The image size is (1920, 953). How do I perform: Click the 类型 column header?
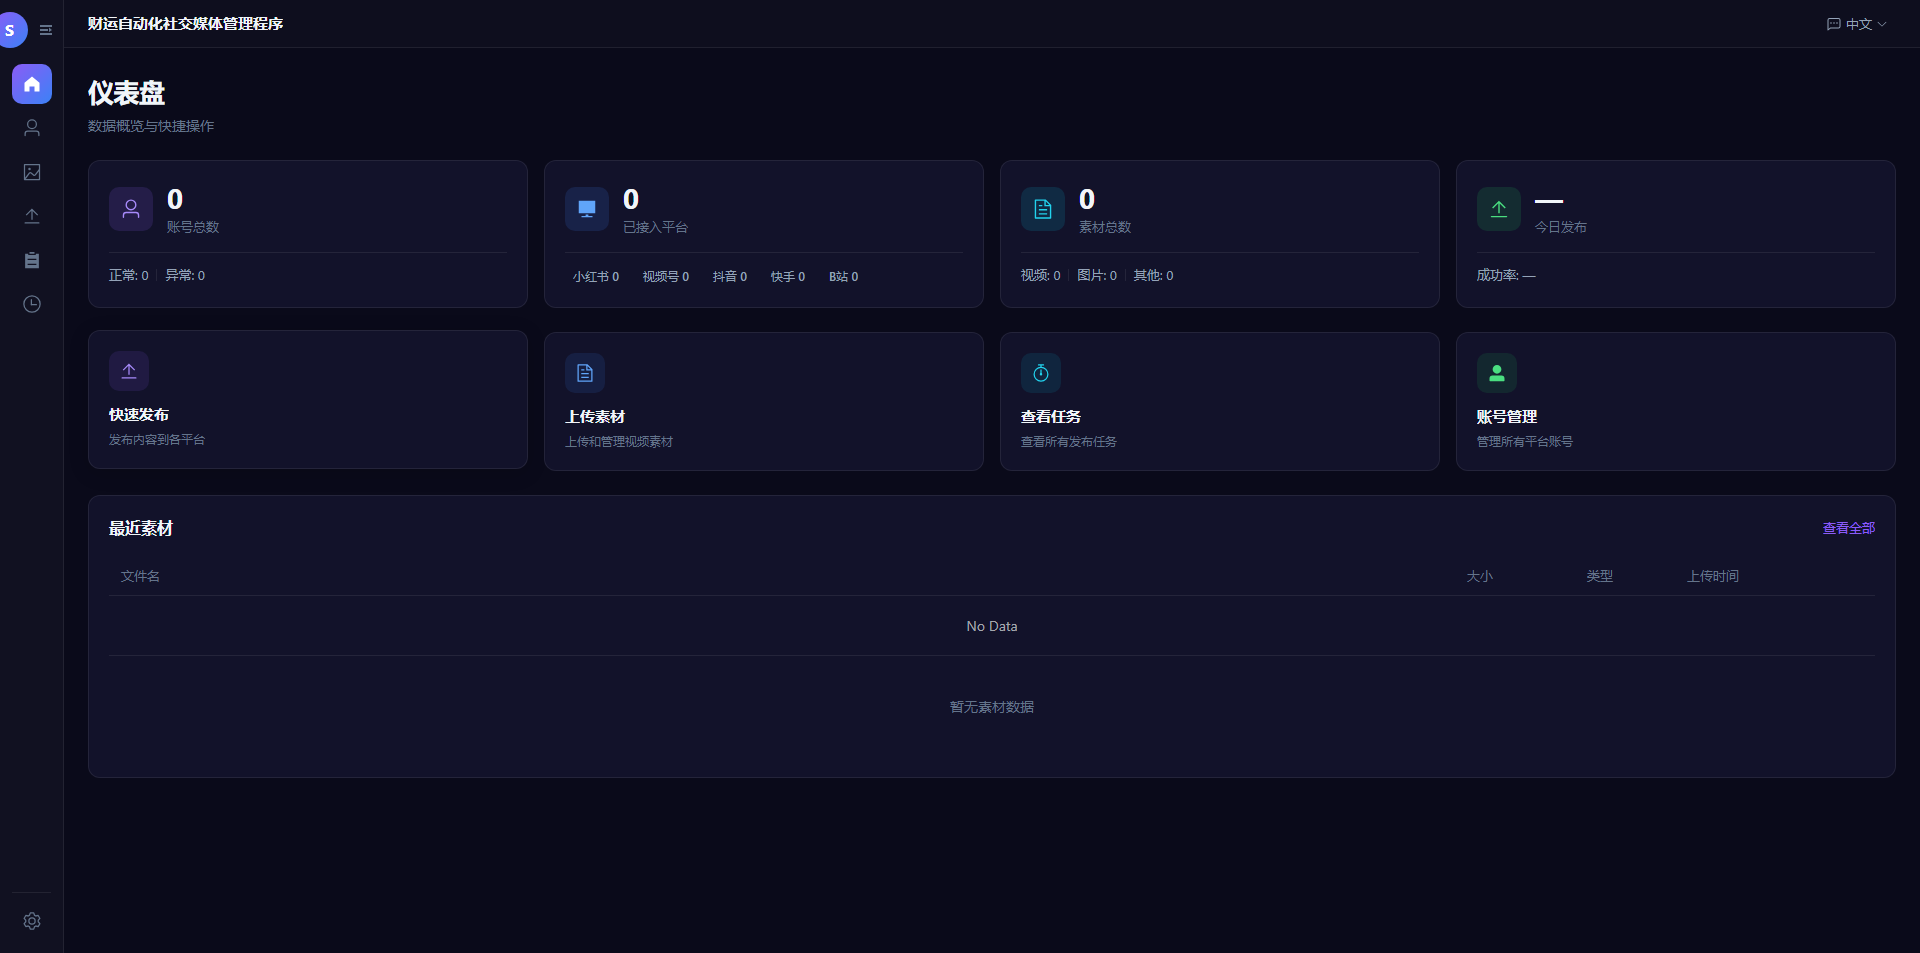(1600, 576)
